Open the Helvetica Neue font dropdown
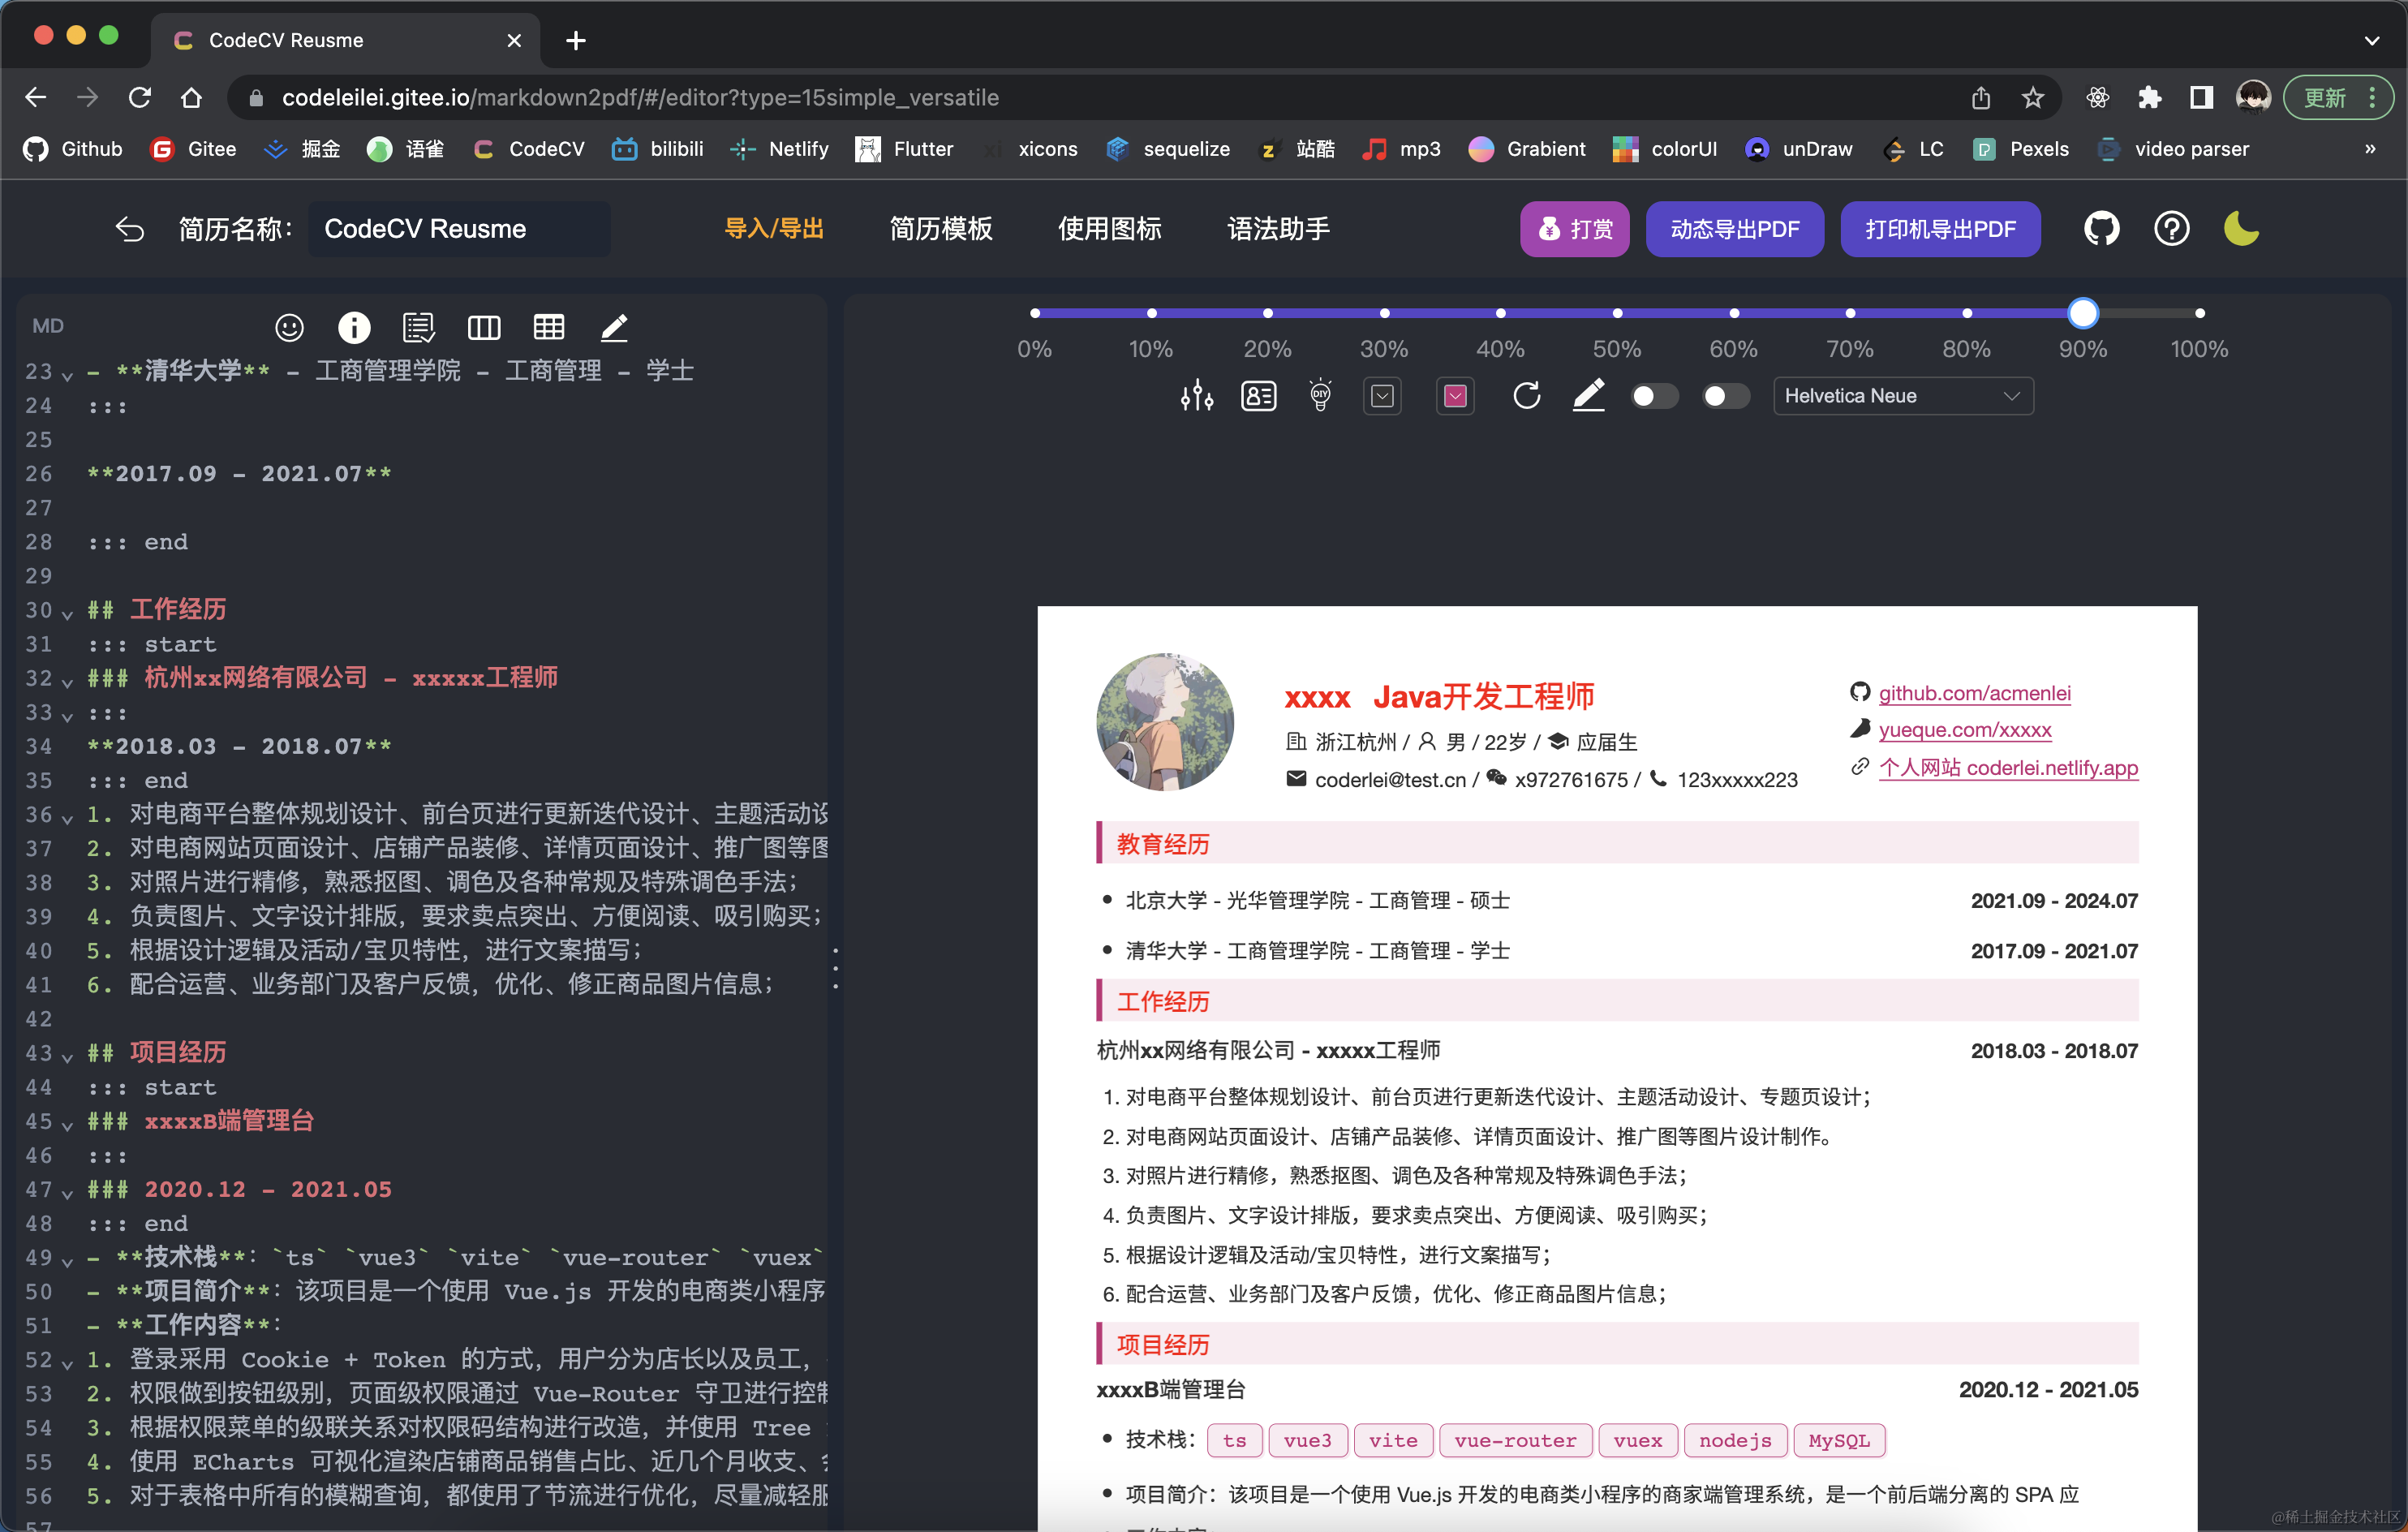Image resolution: width=2408 pixels, height=1532 pixels. pyautogui.click(x=1902, y=396)
